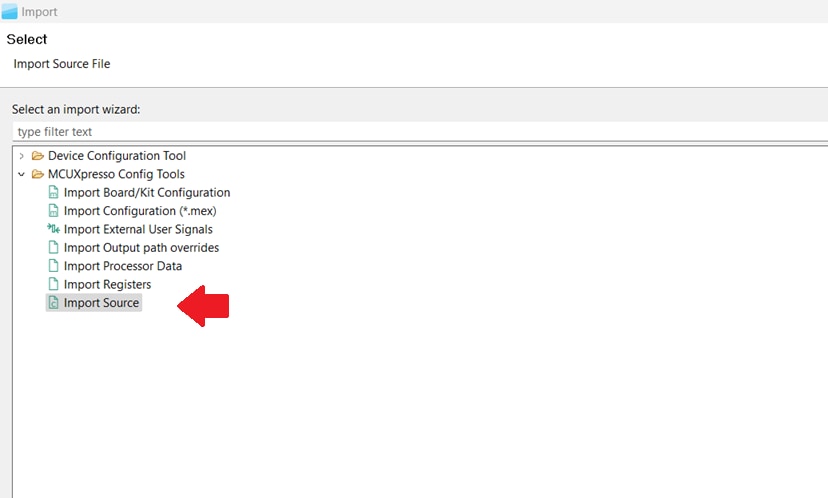Click the Import External User Signals icon
The width and height of the screenshot is (828, 498).
[53, 229]
